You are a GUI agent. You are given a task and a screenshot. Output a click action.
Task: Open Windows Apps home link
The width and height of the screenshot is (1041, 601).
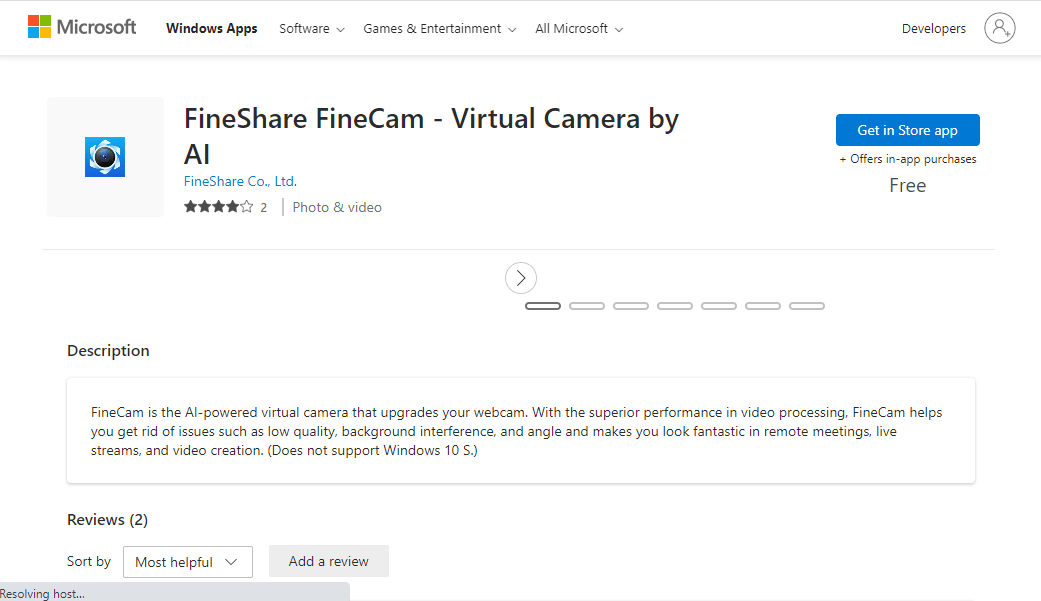coord(211,29)
